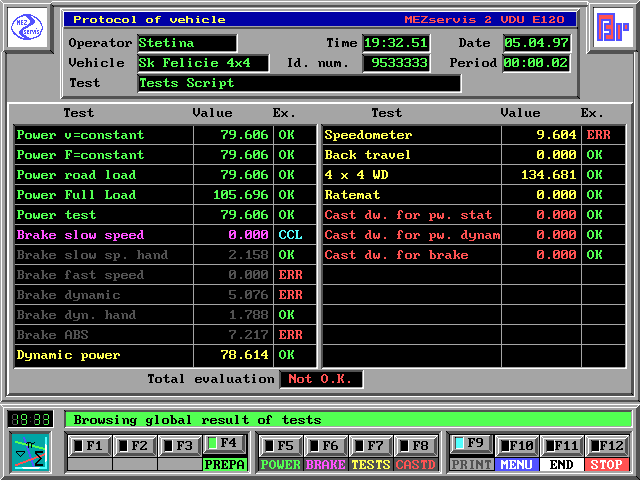This screenshot has height=480, width=640.
Task: Click the F10 function key
Action: coord(517,446)
